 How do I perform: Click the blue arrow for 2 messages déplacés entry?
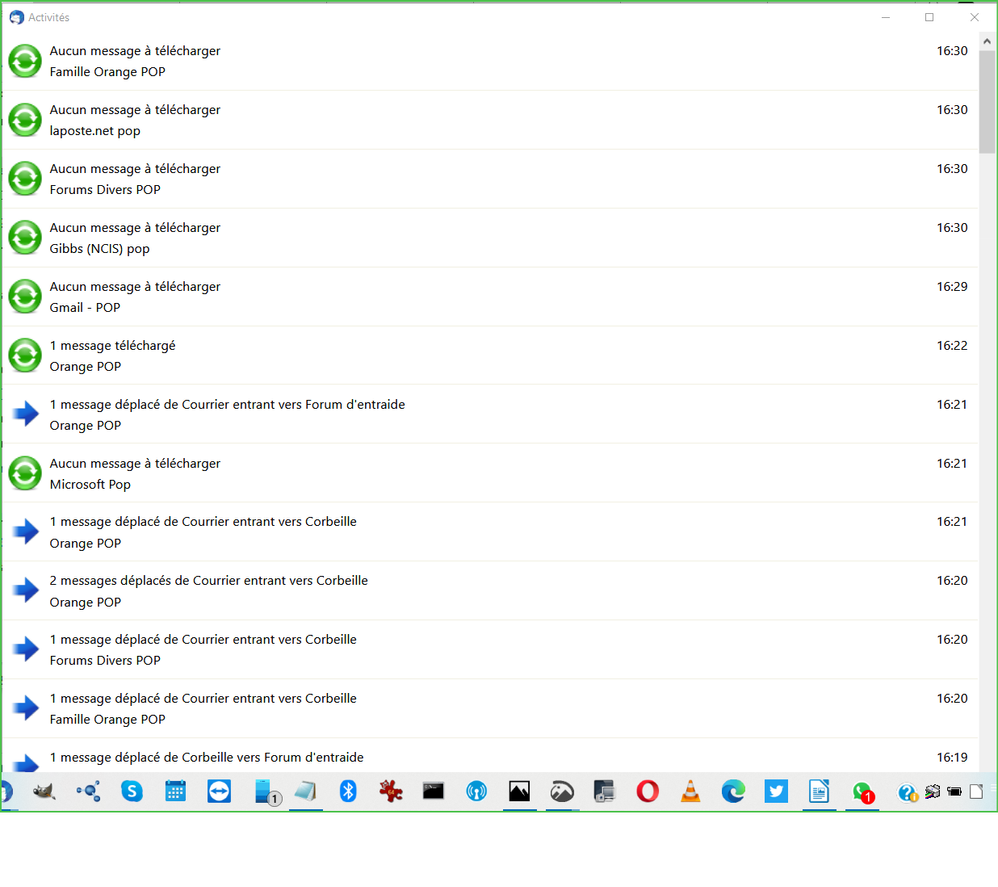(x=26, y=590)
